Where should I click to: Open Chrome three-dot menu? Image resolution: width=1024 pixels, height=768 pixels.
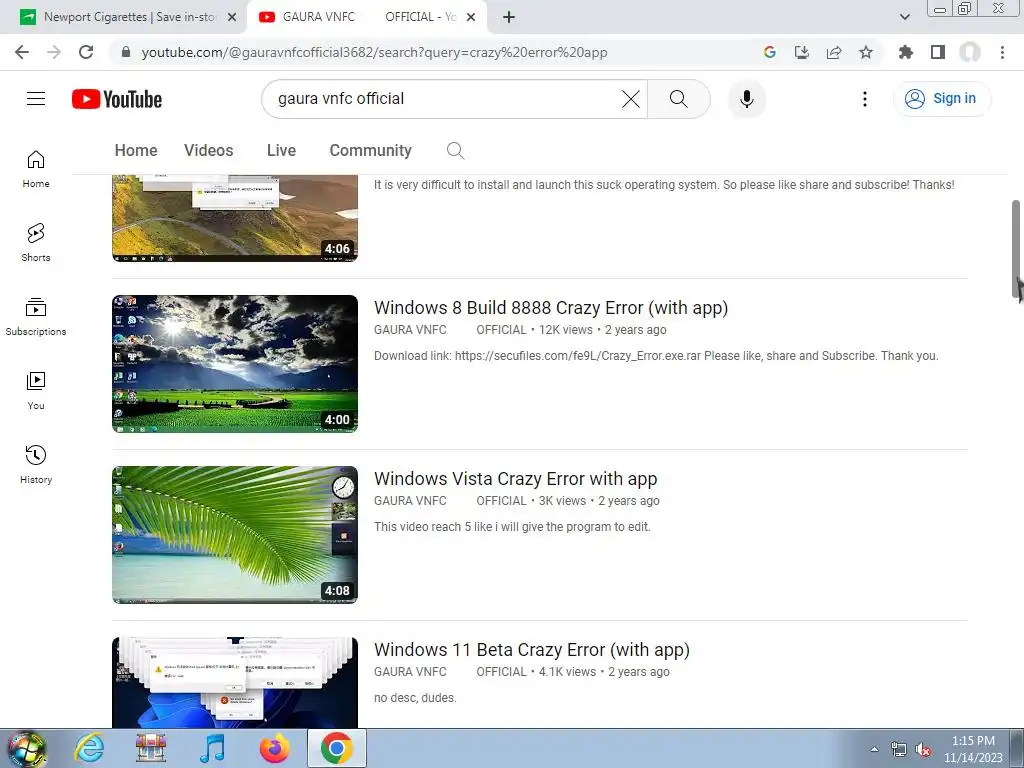(1002, 52)
